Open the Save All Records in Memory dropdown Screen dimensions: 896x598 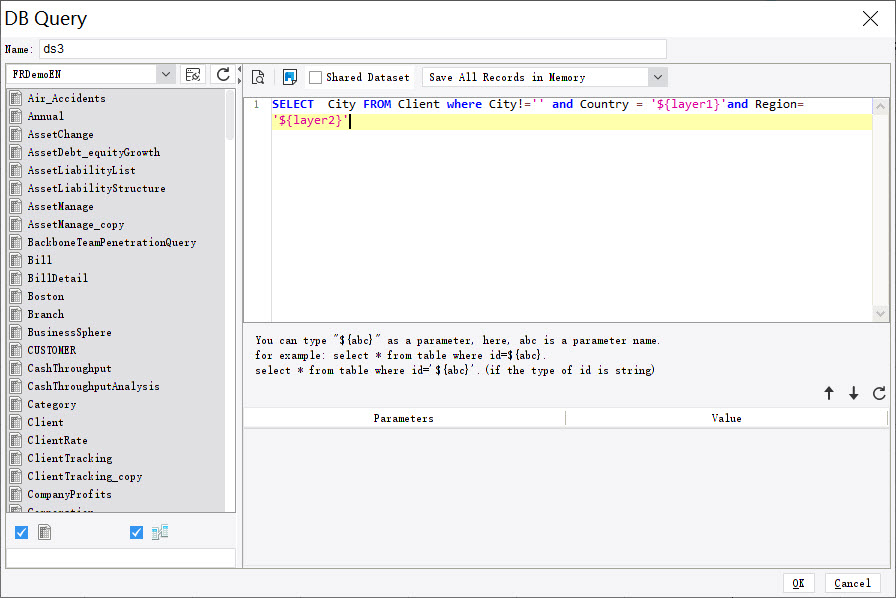[658, 77]
